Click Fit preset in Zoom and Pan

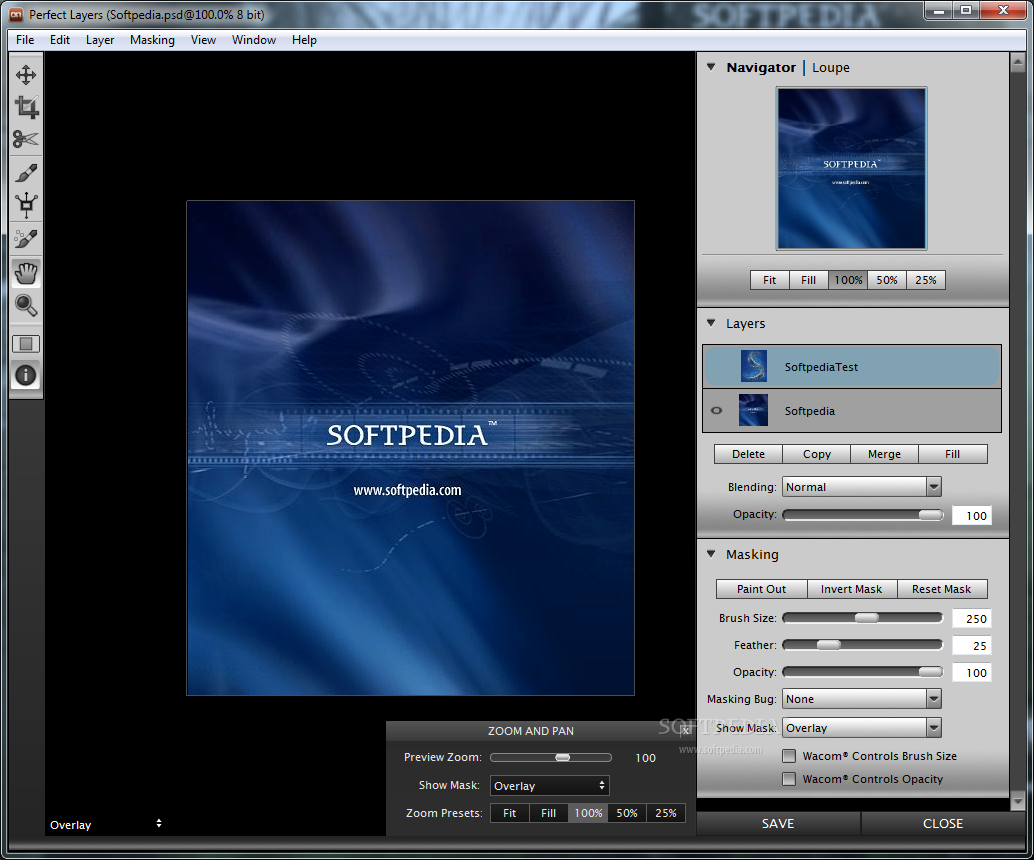click(x=510, y=813)
